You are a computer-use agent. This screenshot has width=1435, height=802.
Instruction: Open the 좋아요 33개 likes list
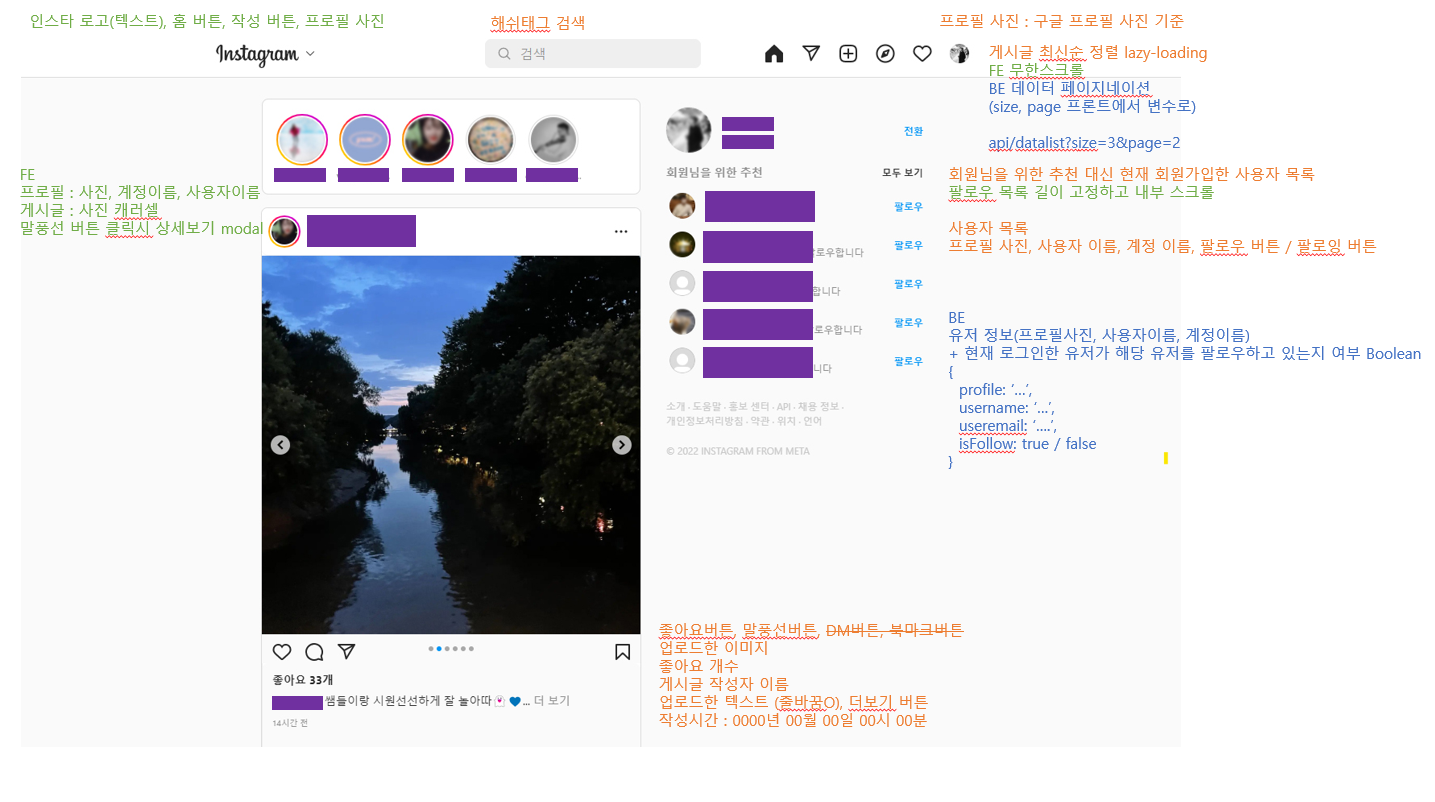tap(303, 680)
